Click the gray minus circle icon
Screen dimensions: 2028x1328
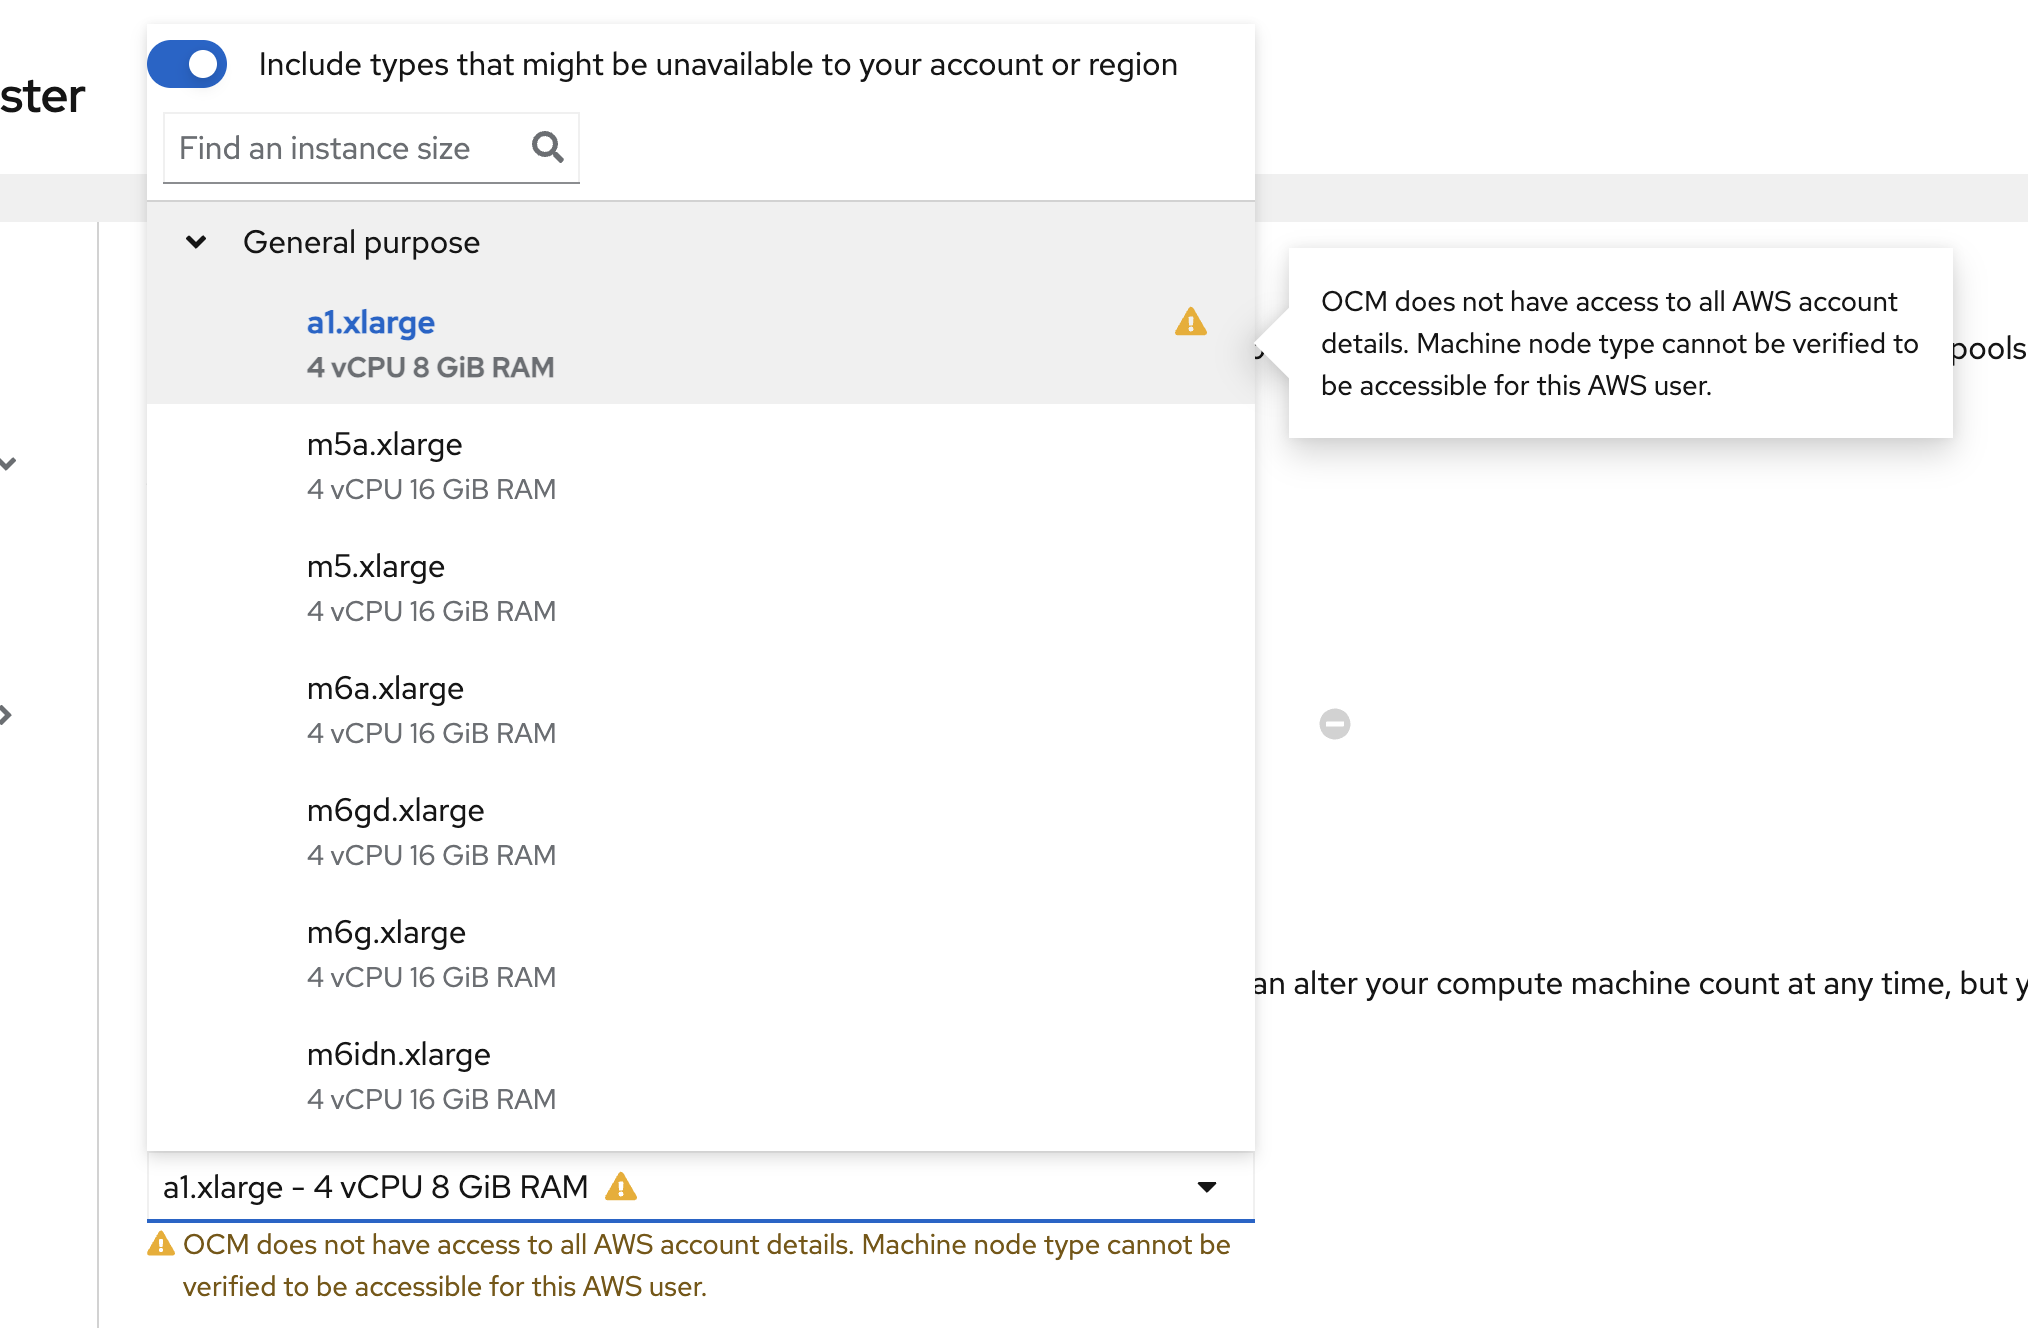click(1334, 724)
